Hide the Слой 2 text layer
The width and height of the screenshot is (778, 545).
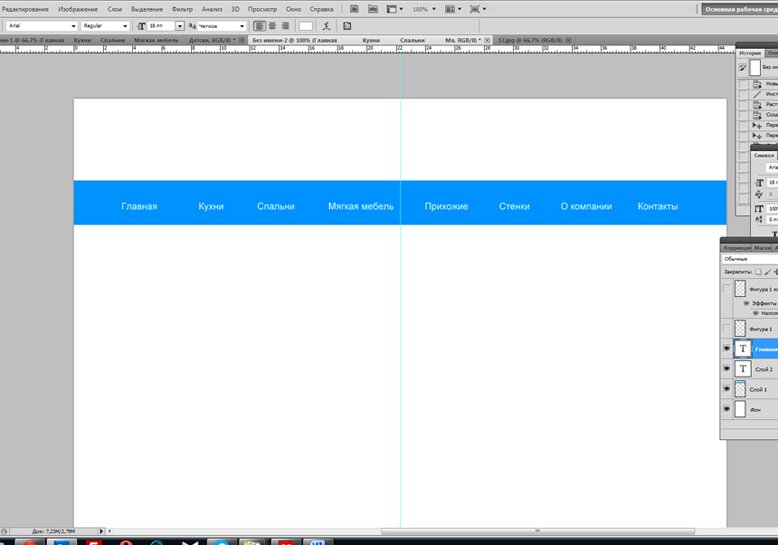click(x=727, y=369)
